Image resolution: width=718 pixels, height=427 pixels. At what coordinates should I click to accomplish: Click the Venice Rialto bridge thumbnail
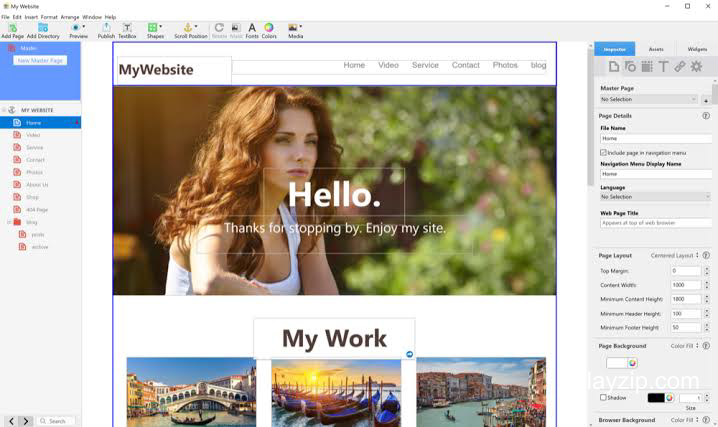point(191,392)
